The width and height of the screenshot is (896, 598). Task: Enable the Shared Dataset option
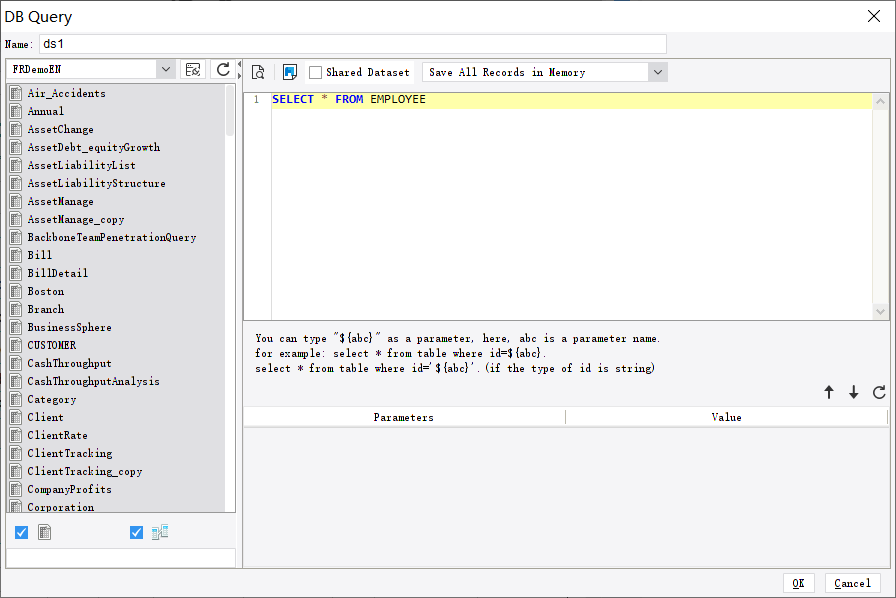pos(317,71)
